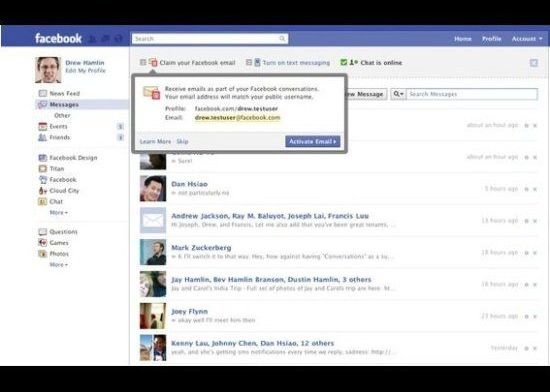550x392 pixels.
Task: Open Friends in the sidebar
Action: pyautogui.click(x=60, y=137)
